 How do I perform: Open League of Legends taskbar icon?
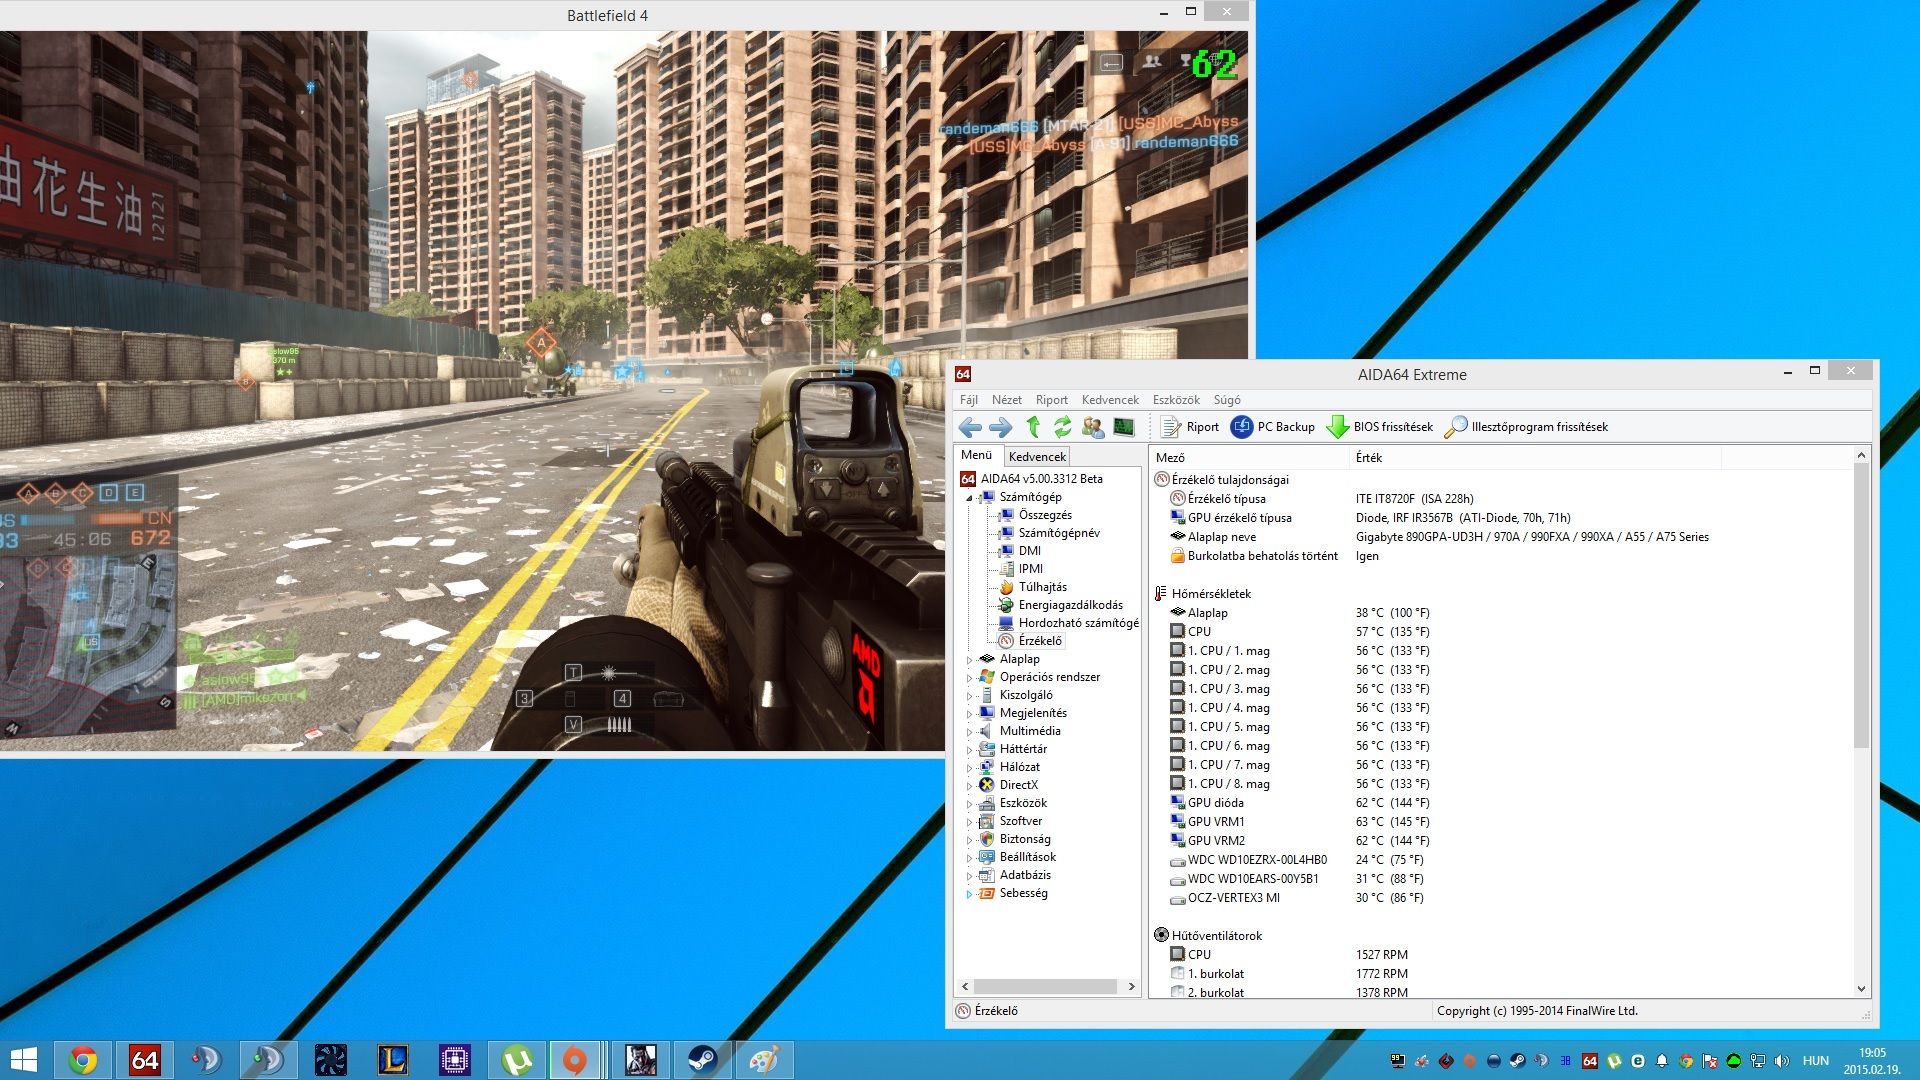coord(393,1060)
